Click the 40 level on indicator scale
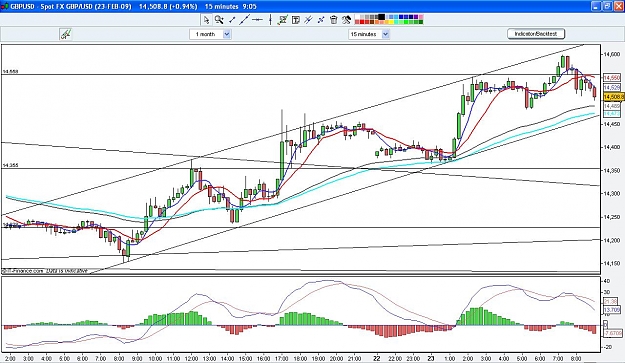The image size is (625, 363). coord(607,281)
